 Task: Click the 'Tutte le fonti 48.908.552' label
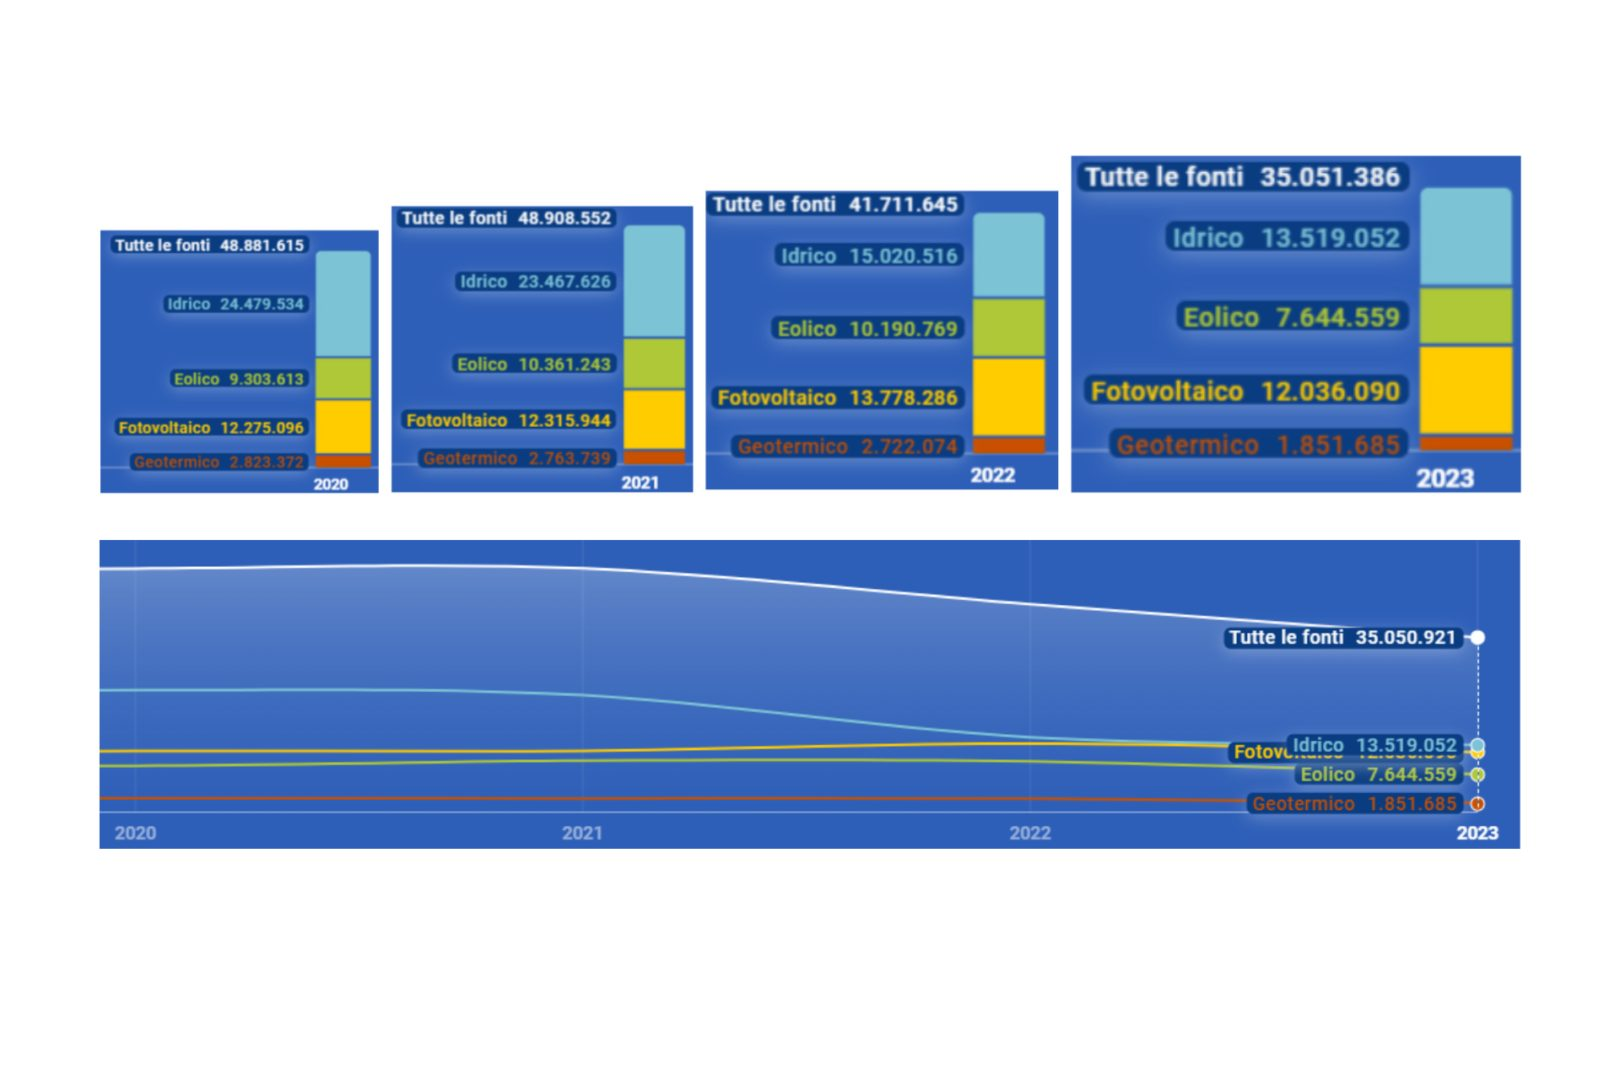click(506, 218)
